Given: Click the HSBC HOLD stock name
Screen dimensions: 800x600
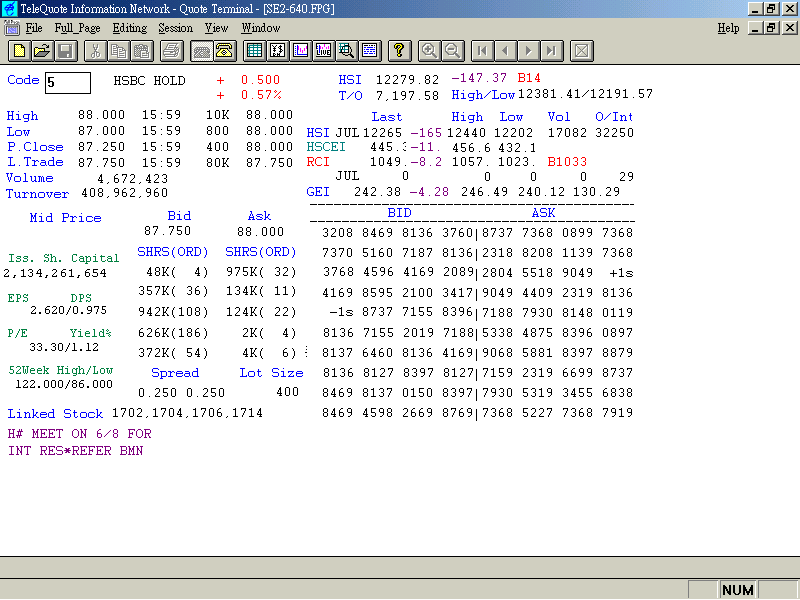Looking at the screenshot, I should pyautogui.click(x=149, y=81).
